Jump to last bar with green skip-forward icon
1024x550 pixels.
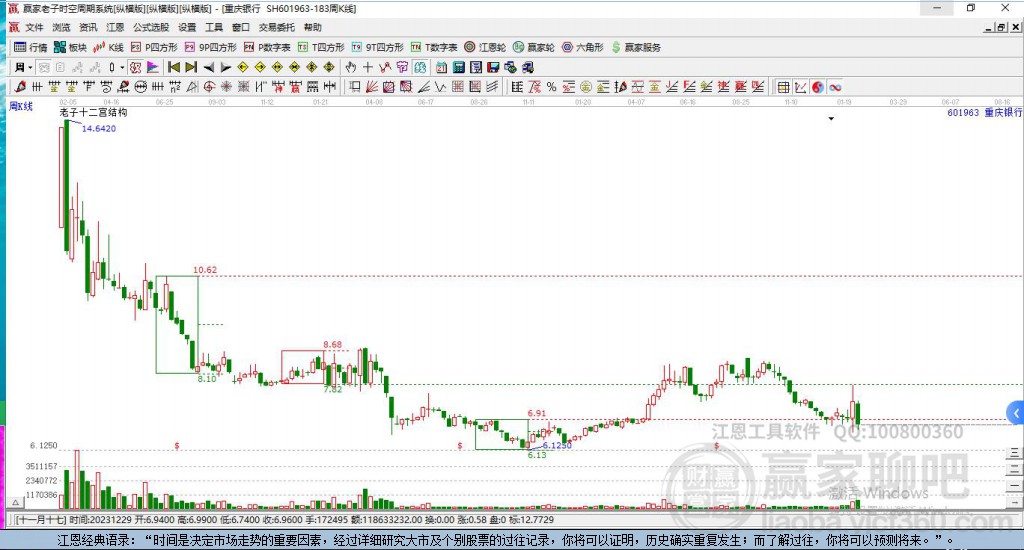191,67
